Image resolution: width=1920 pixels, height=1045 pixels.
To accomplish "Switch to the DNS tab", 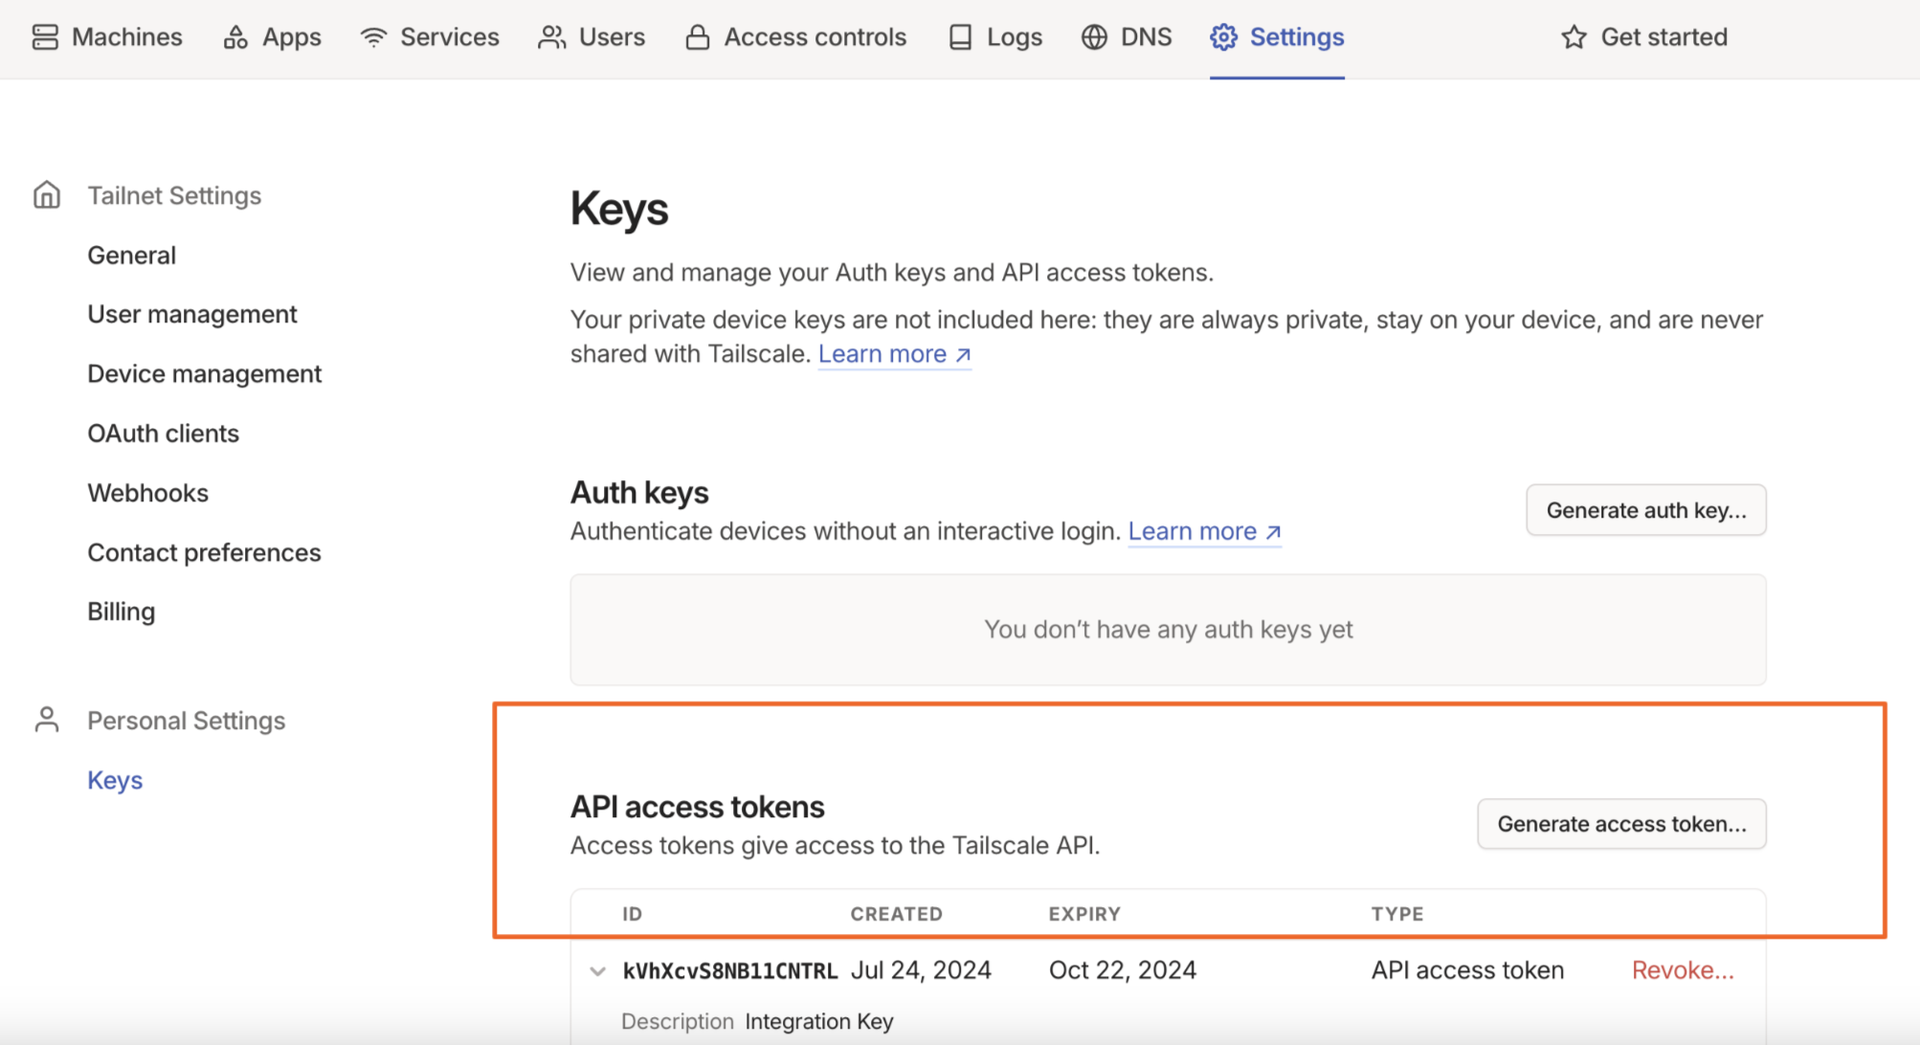I will point(1127,37).
